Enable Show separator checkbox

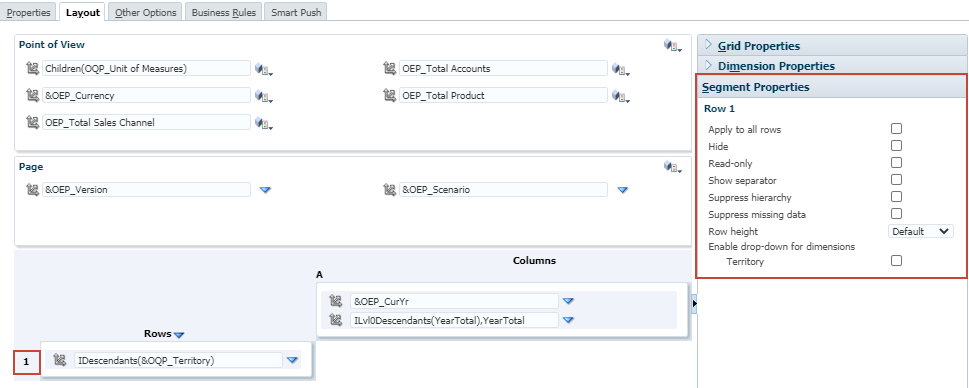click(896, 180)
